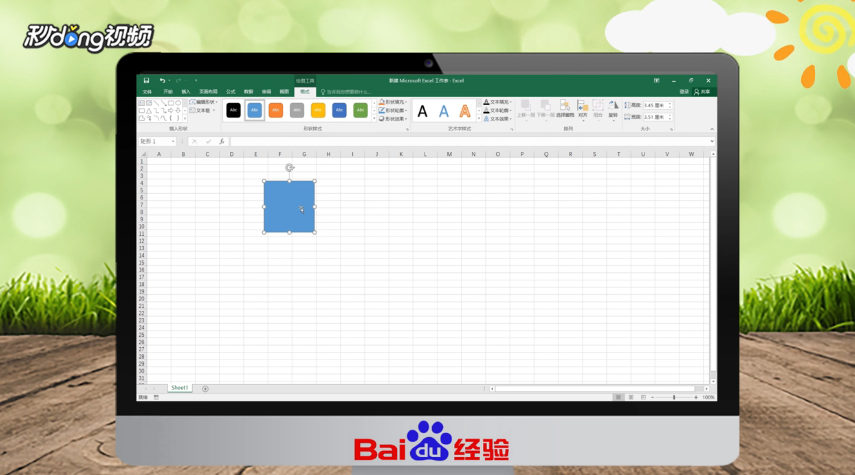
Task: Open 文本填充 (Text Fill) menu
Action: pyautogui.click(x=497, y=102)
